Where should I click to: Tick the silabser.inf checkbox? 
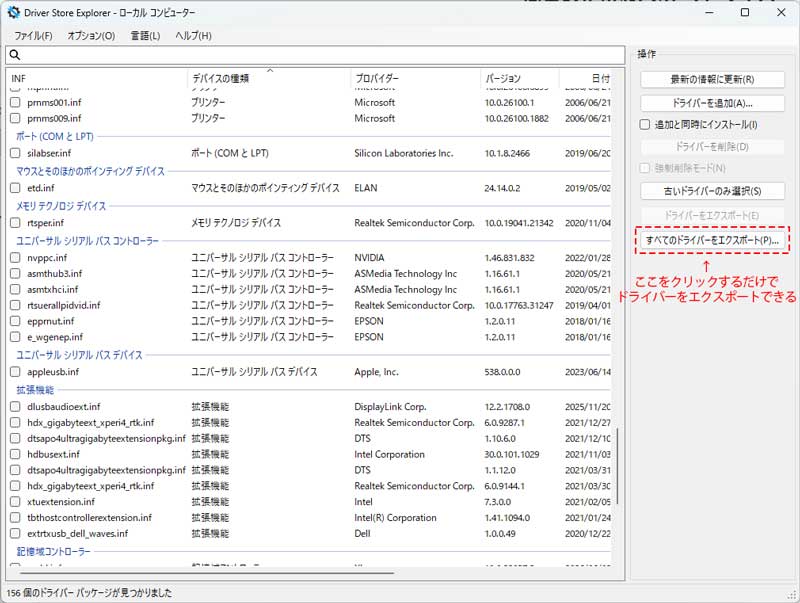click(x=15, y=153)
